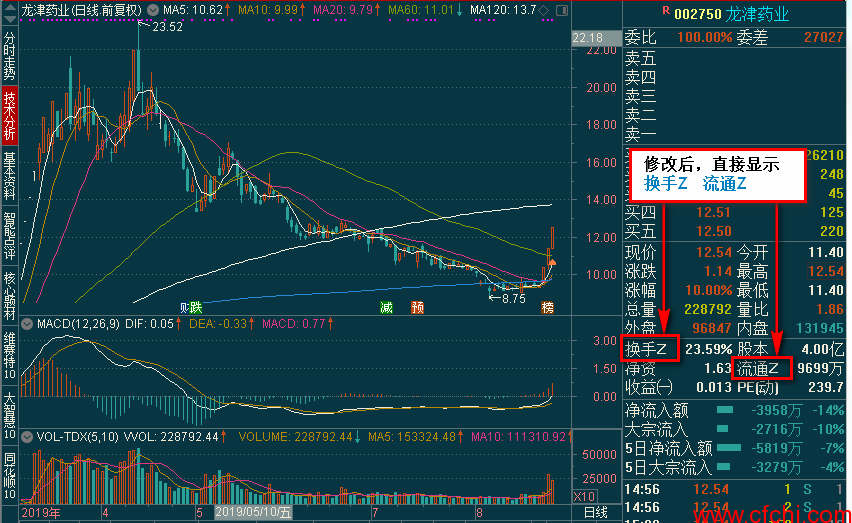Click the 净流入额 -3958万 row
This screenshot has height=523, width=852.
click(x=734, y=410)
